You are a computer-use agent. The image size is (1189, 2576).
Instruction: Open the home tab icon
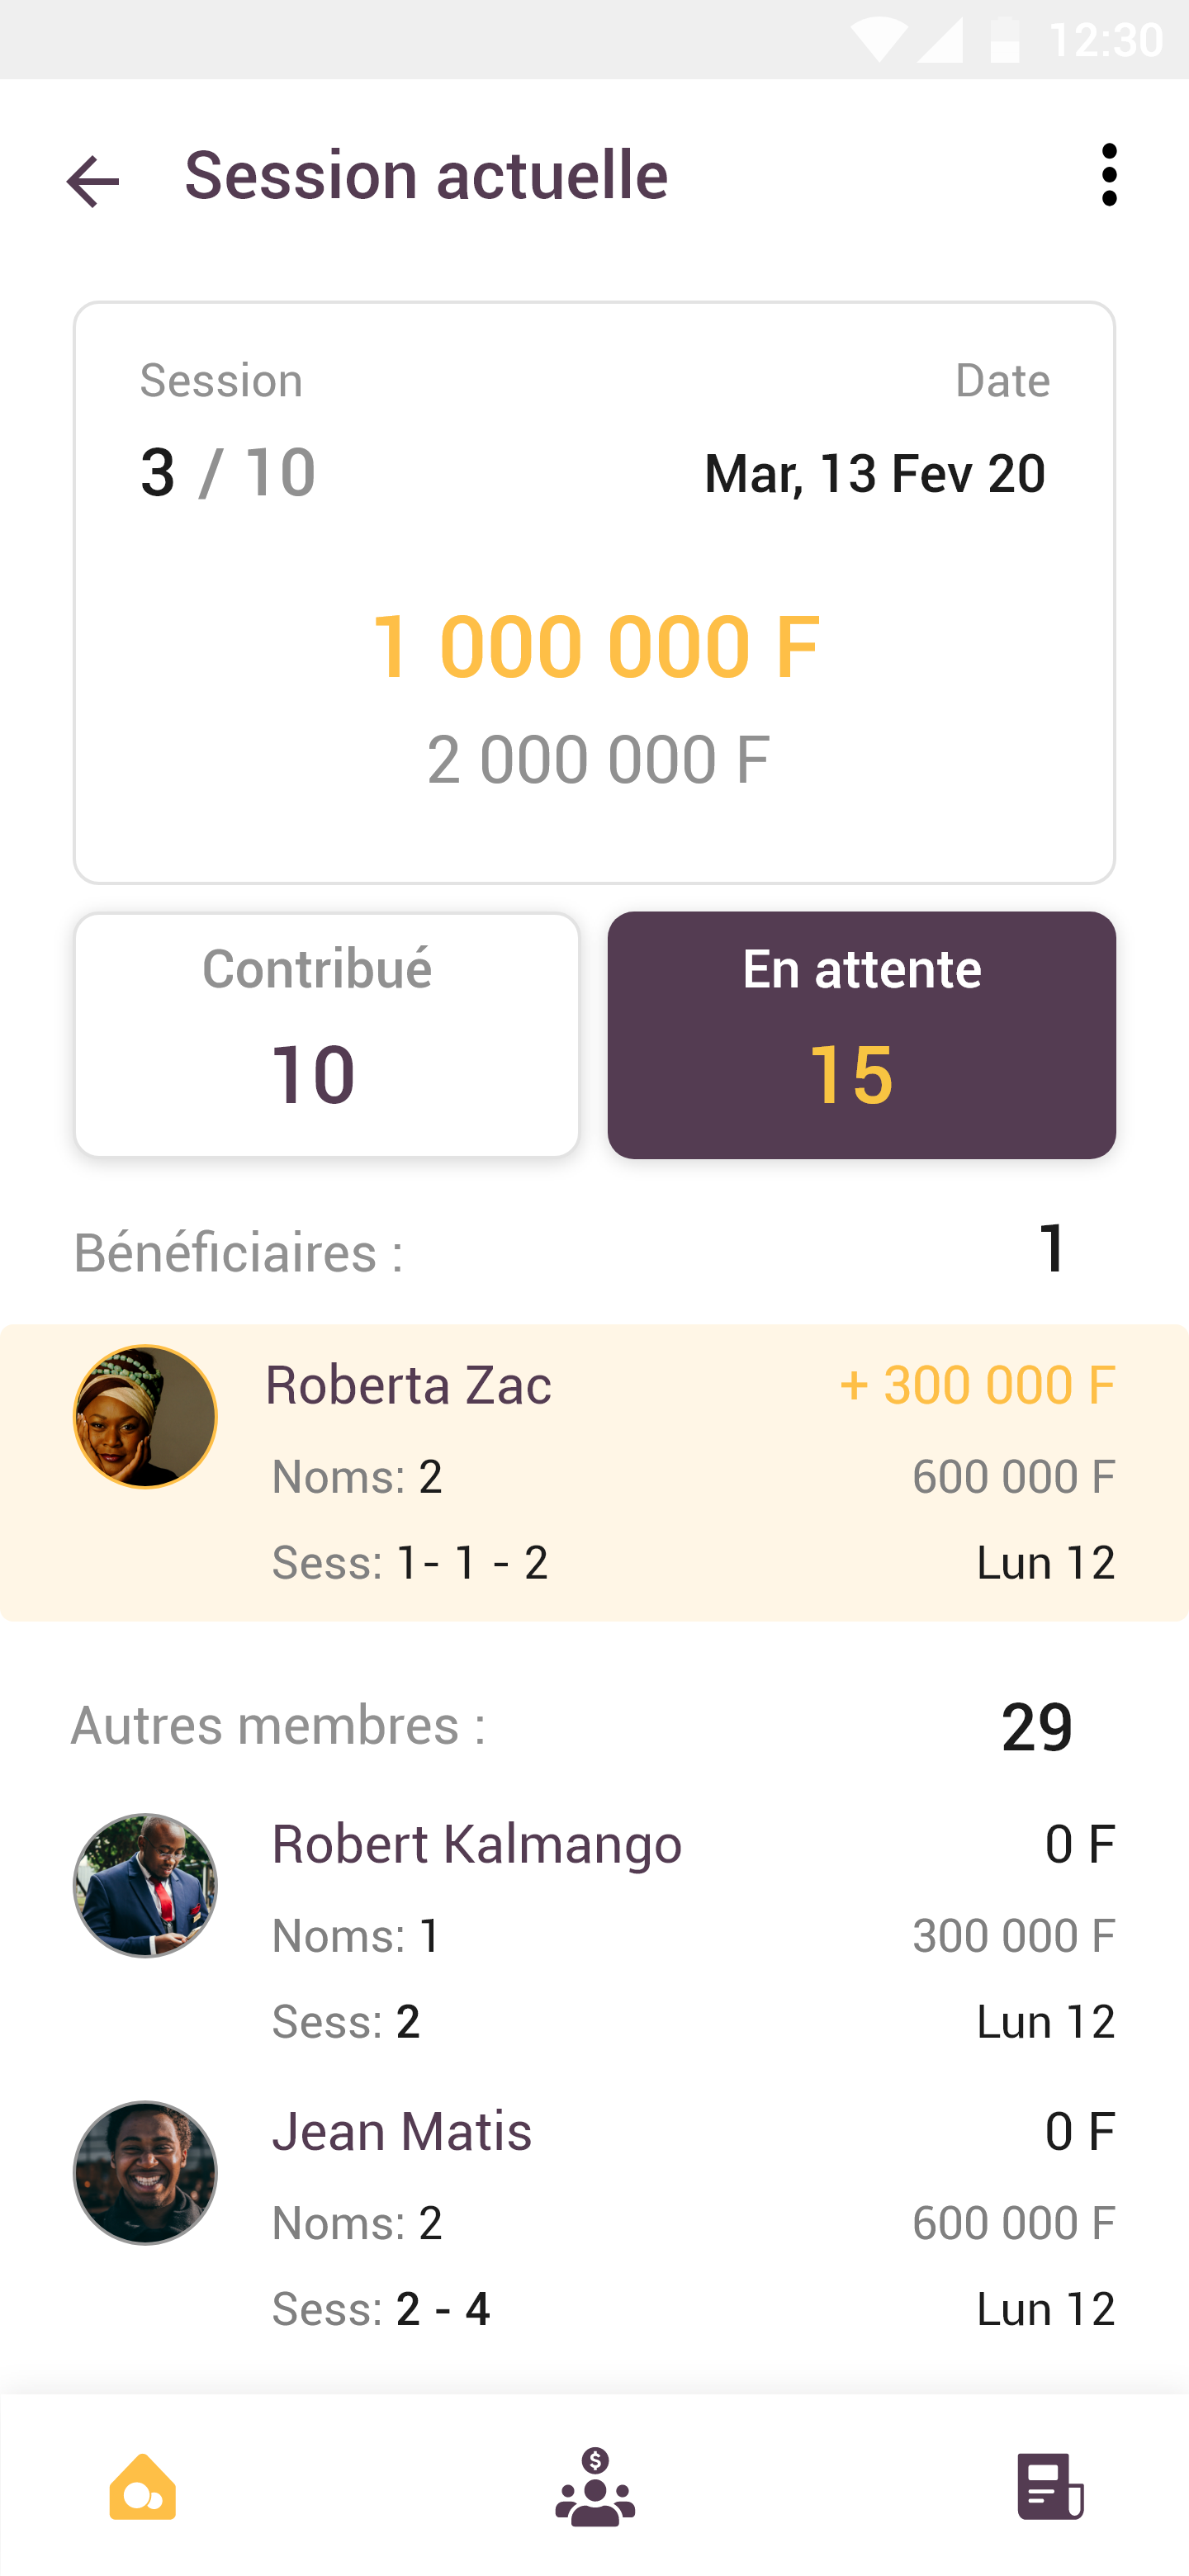143,2486
